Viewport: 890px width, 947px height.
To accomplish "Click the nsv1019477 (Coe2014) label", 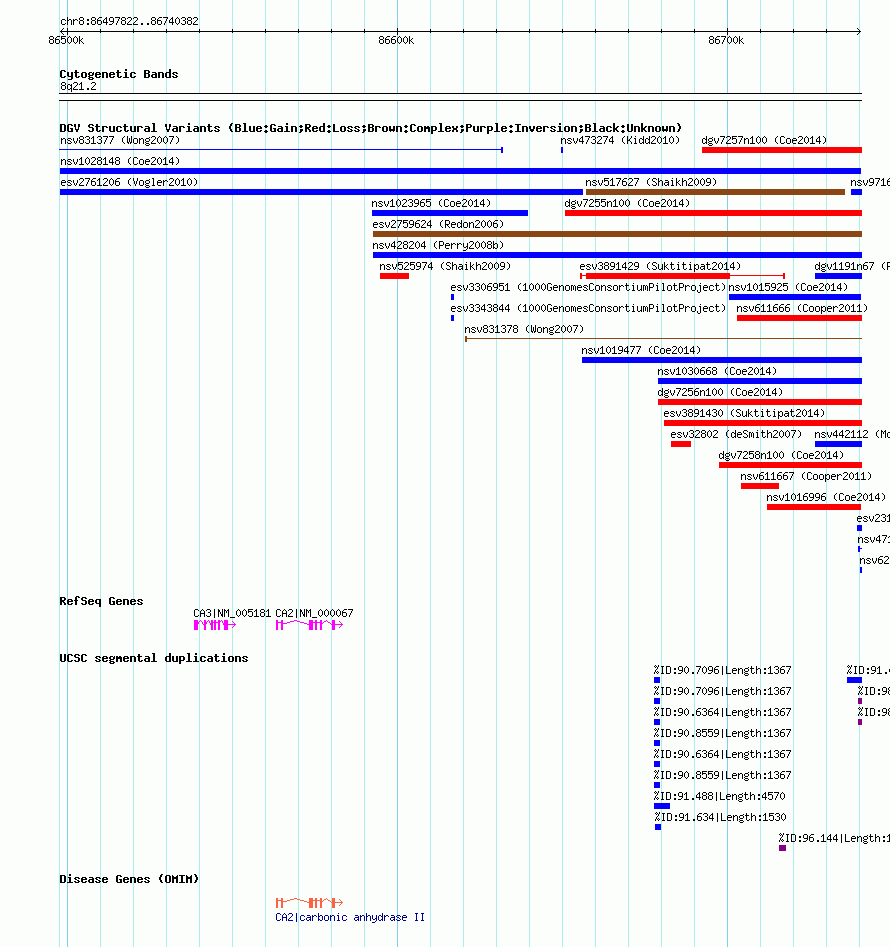I will [641, 350].
